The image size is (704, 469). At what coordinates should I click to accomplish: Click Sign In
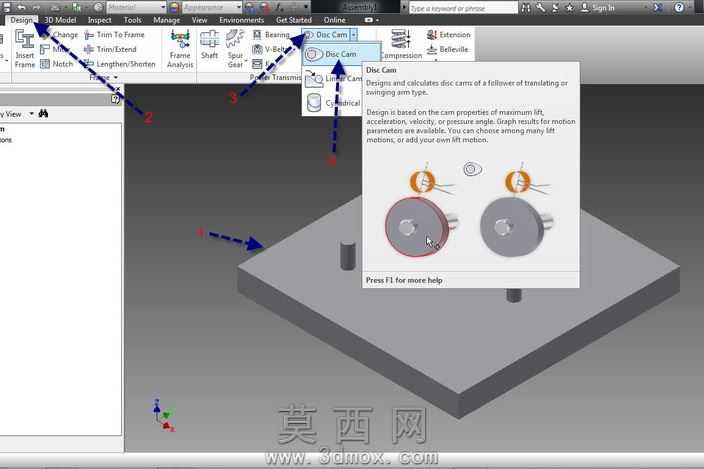598,8
